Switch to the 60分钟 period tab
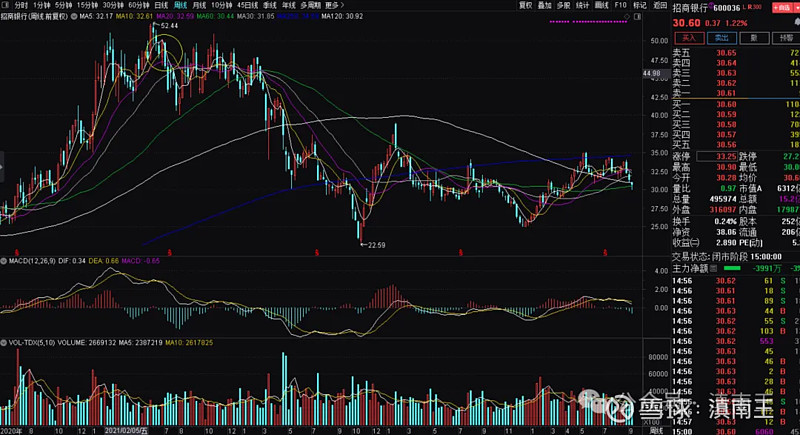800x435 pixels. pos(139,5)
